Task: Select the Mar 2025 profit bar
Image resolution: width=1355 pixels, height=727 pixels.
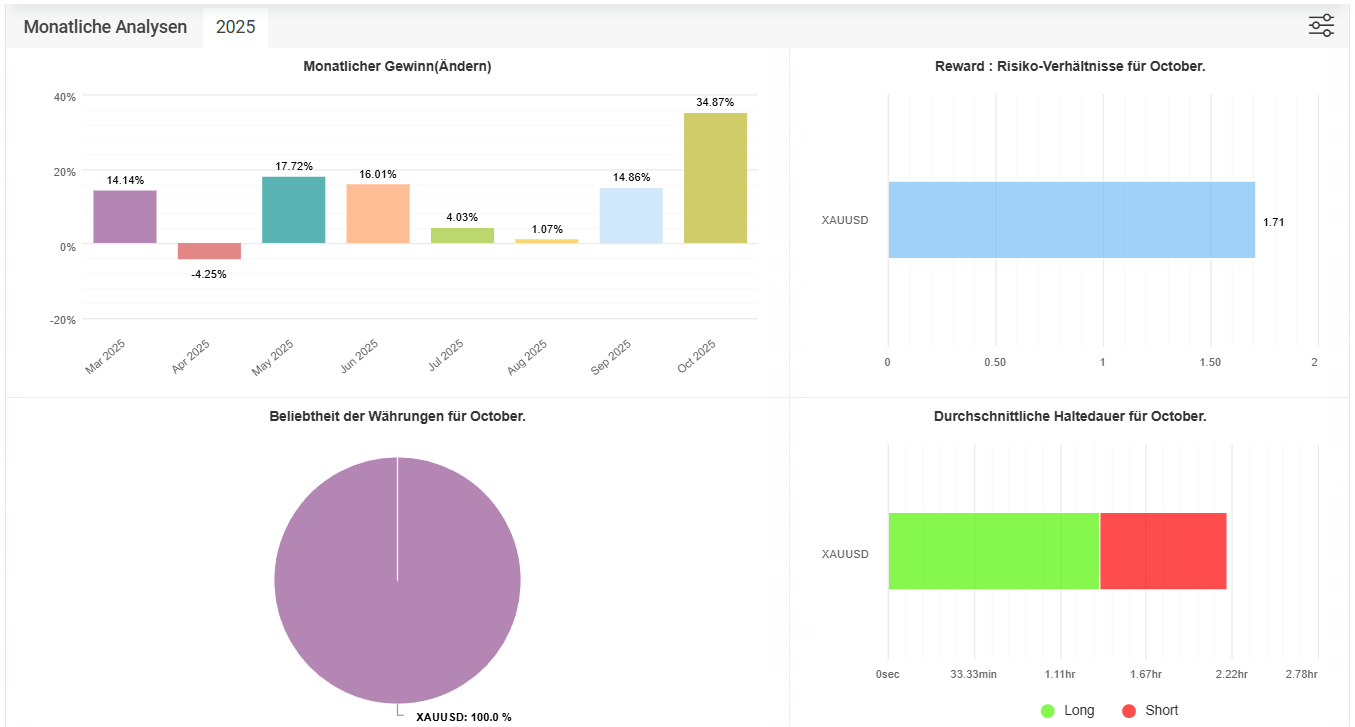Action: point(125,217)
